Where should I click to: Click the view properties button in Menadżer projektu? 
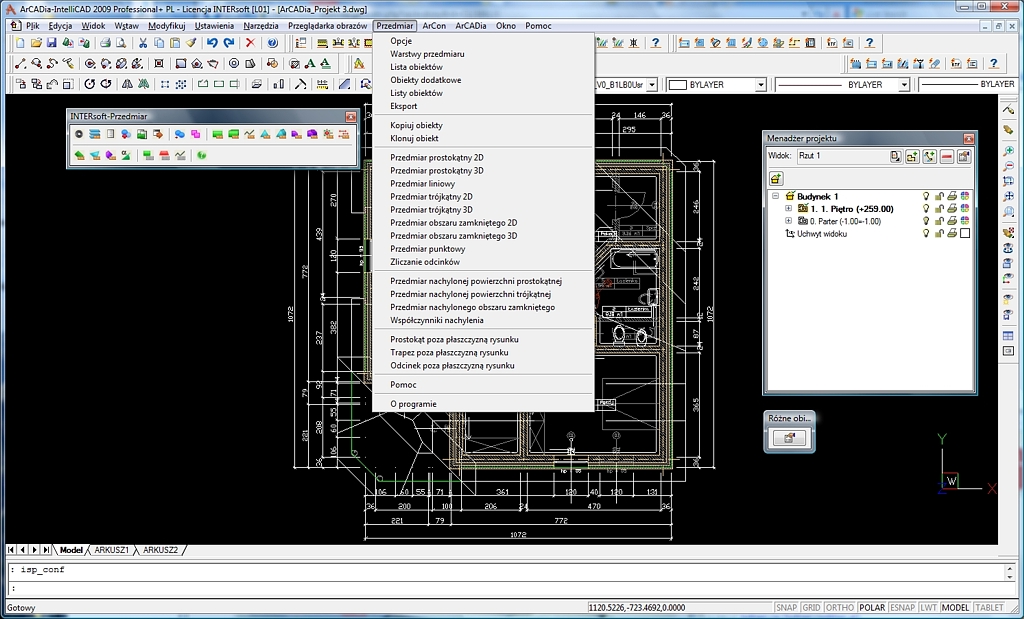point(963,157)
